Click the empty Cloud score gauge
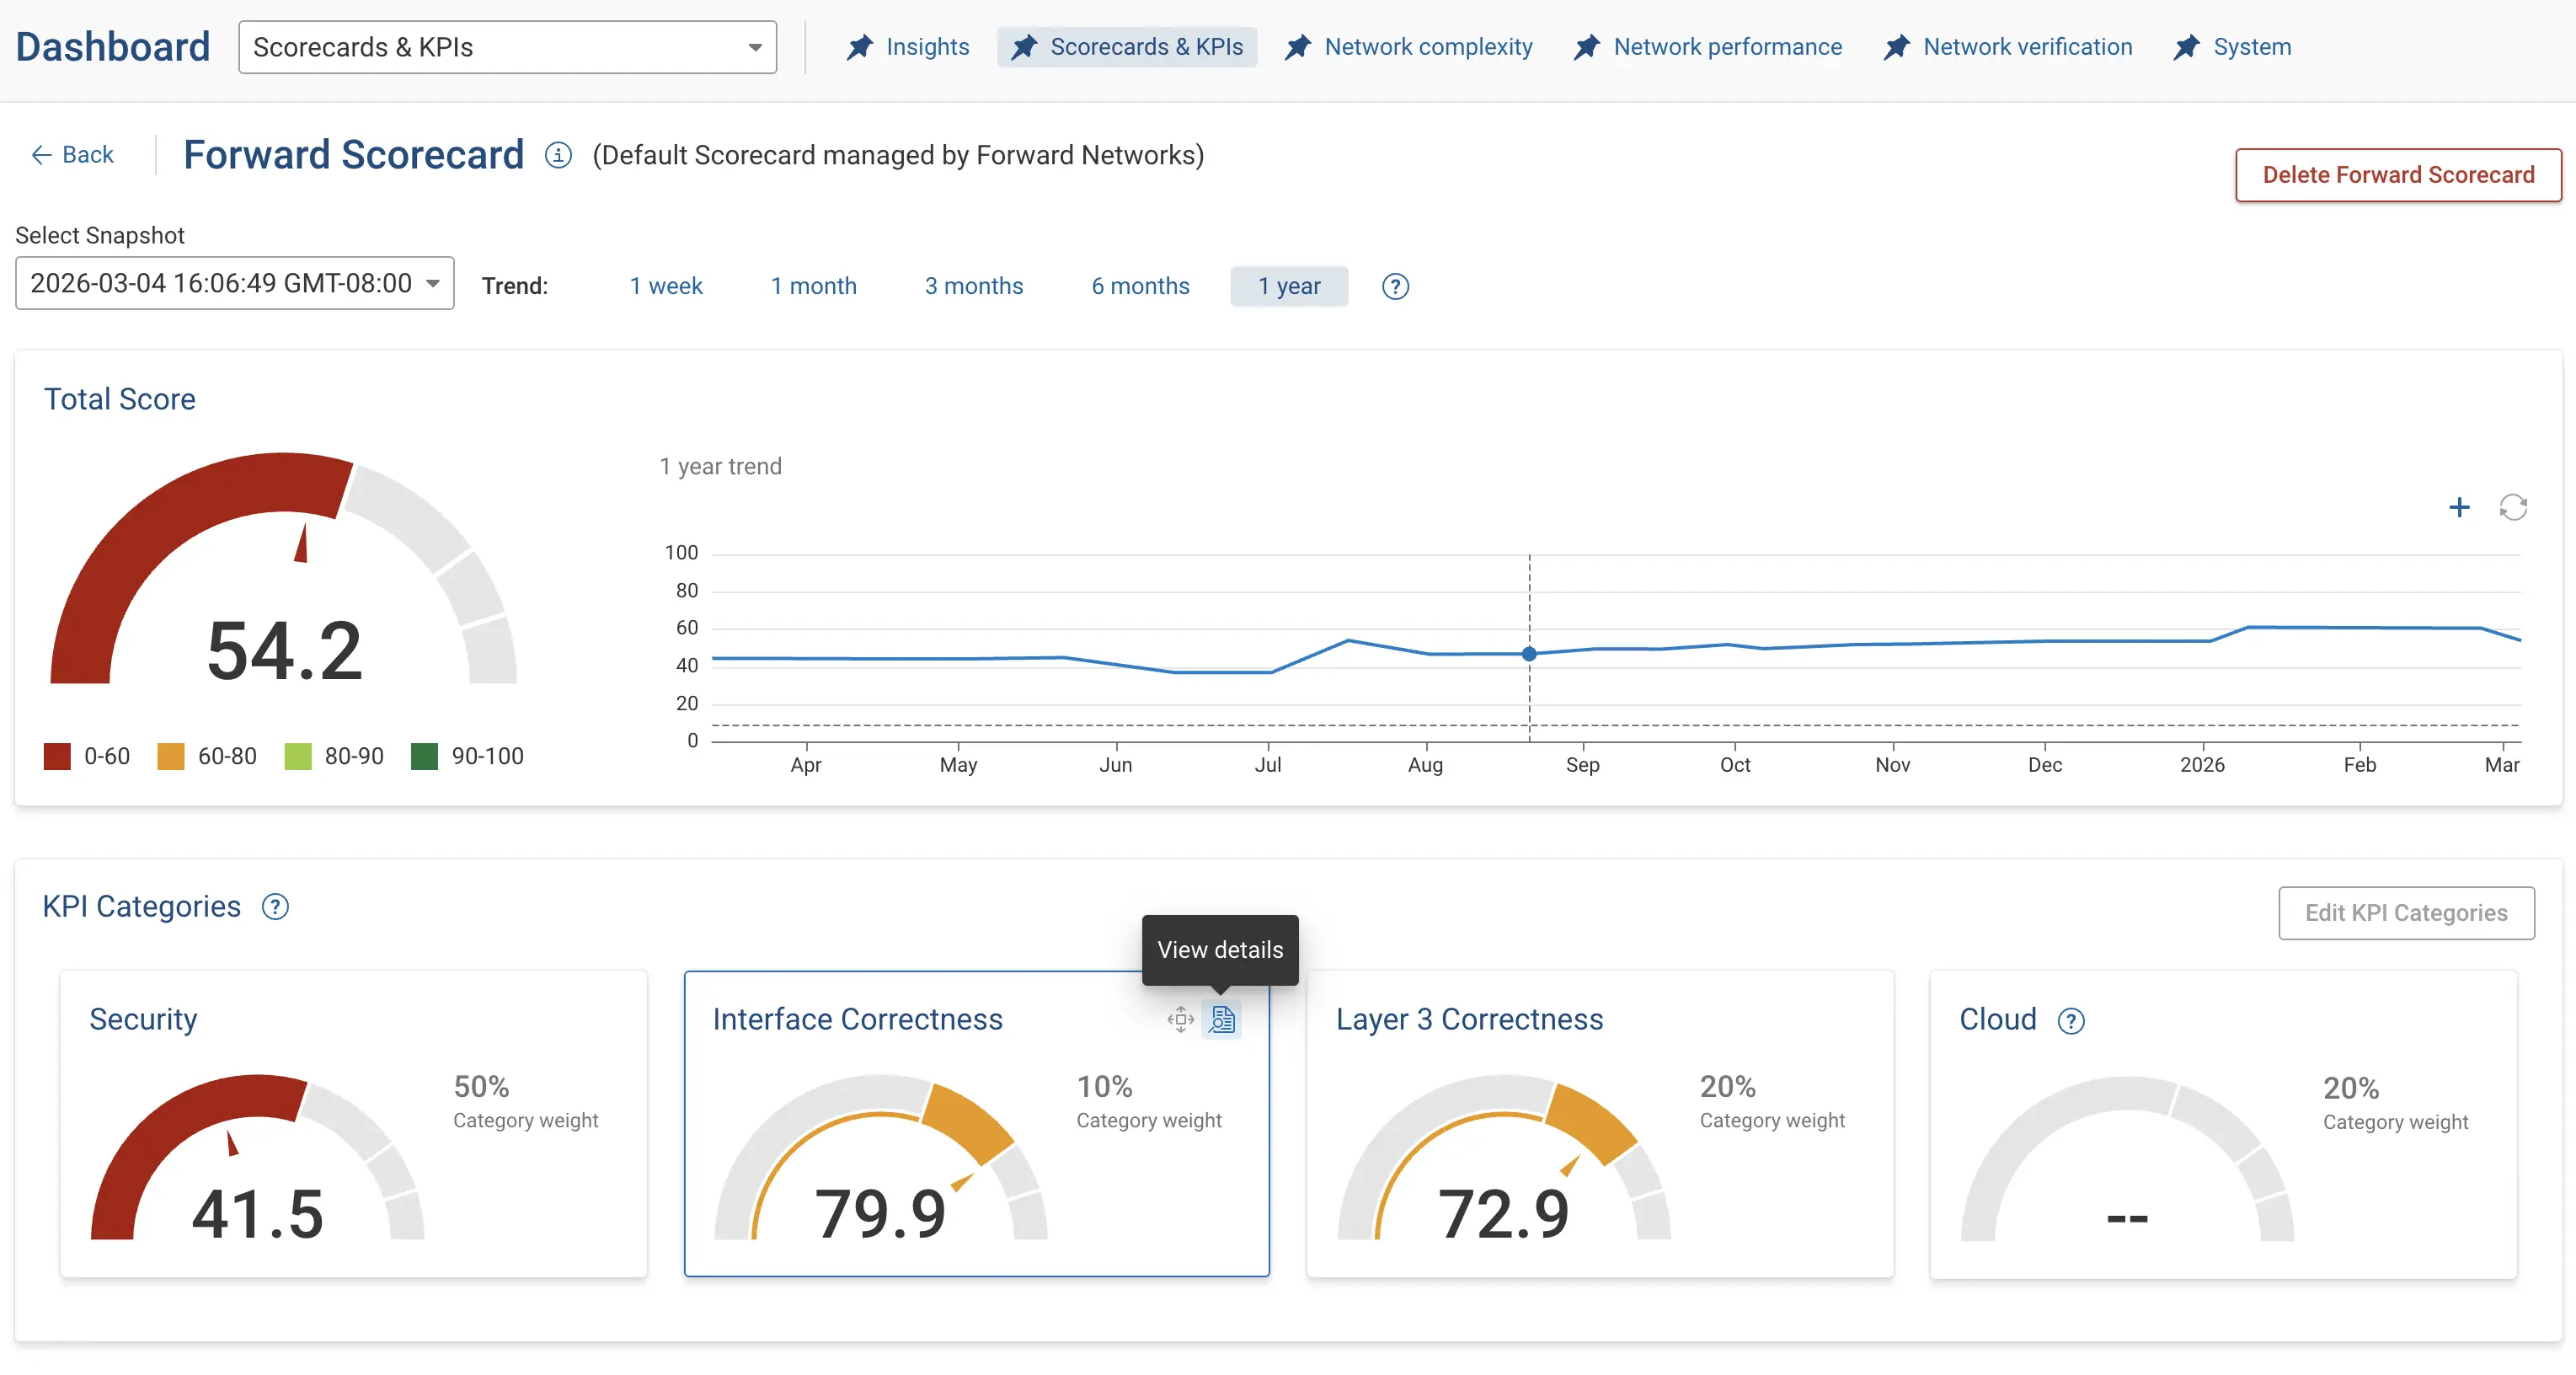Viewport: 2576px width, 1375px height. 2127,1159
